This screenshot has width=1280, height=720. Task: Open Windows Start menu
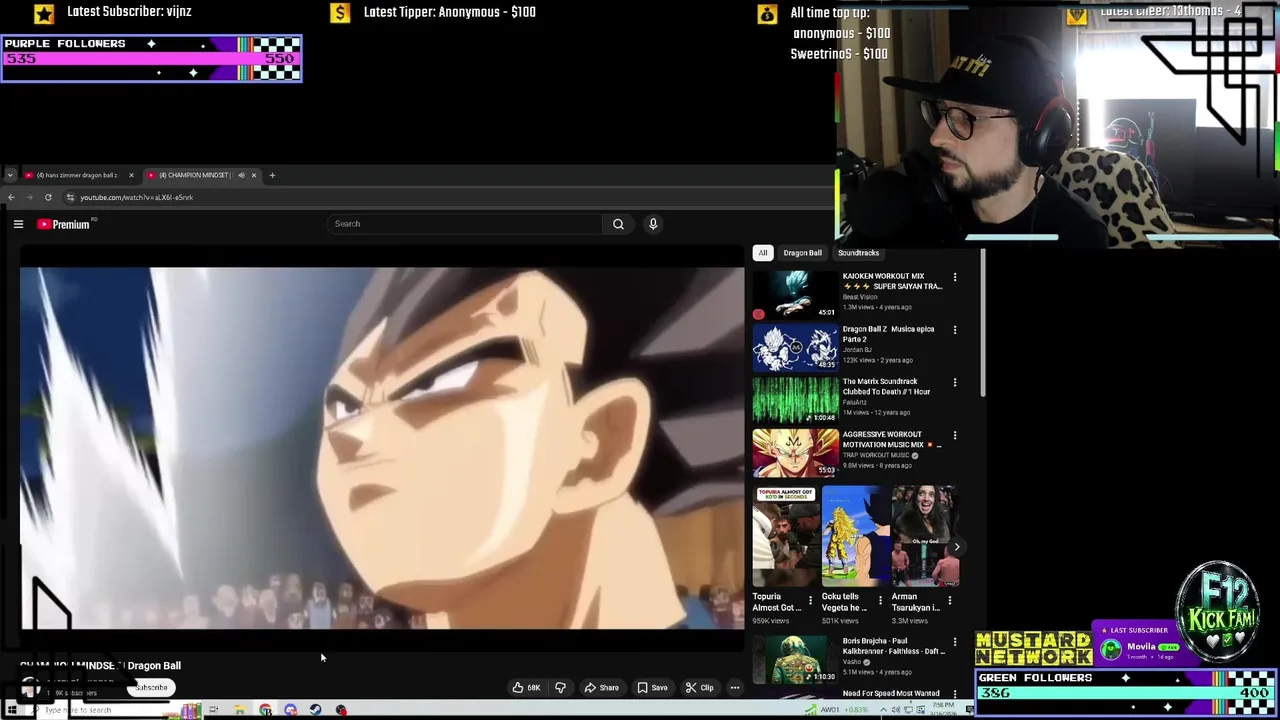(11, 710)
